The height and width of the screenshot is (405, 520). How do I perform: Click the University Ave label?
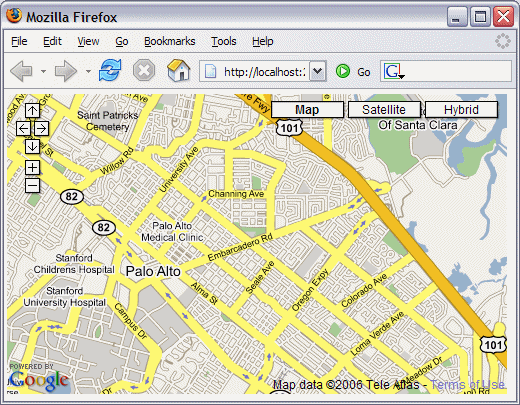point(179,169)
